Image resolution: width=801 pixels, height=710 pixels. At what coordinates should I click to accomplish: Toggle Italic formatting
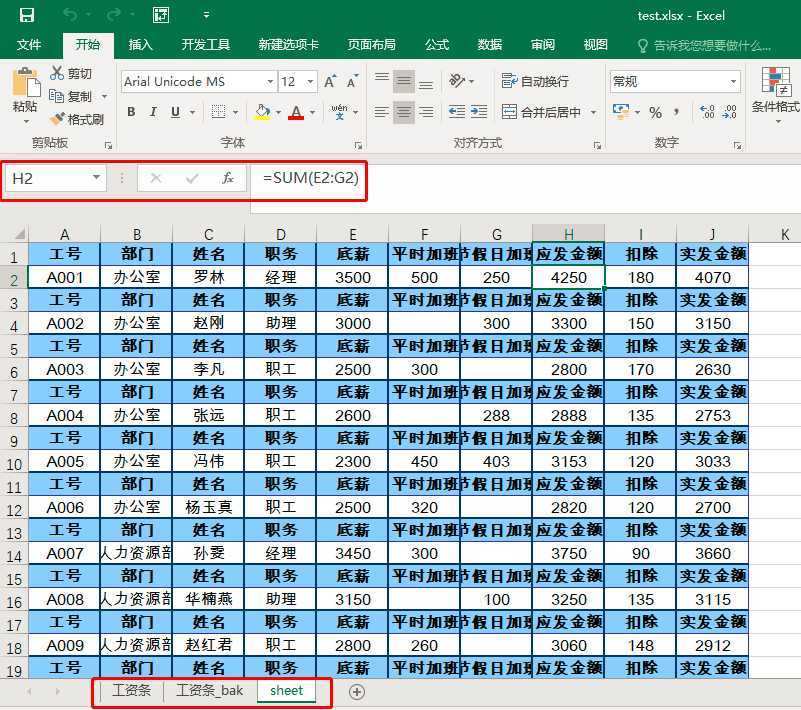point(155,112)
